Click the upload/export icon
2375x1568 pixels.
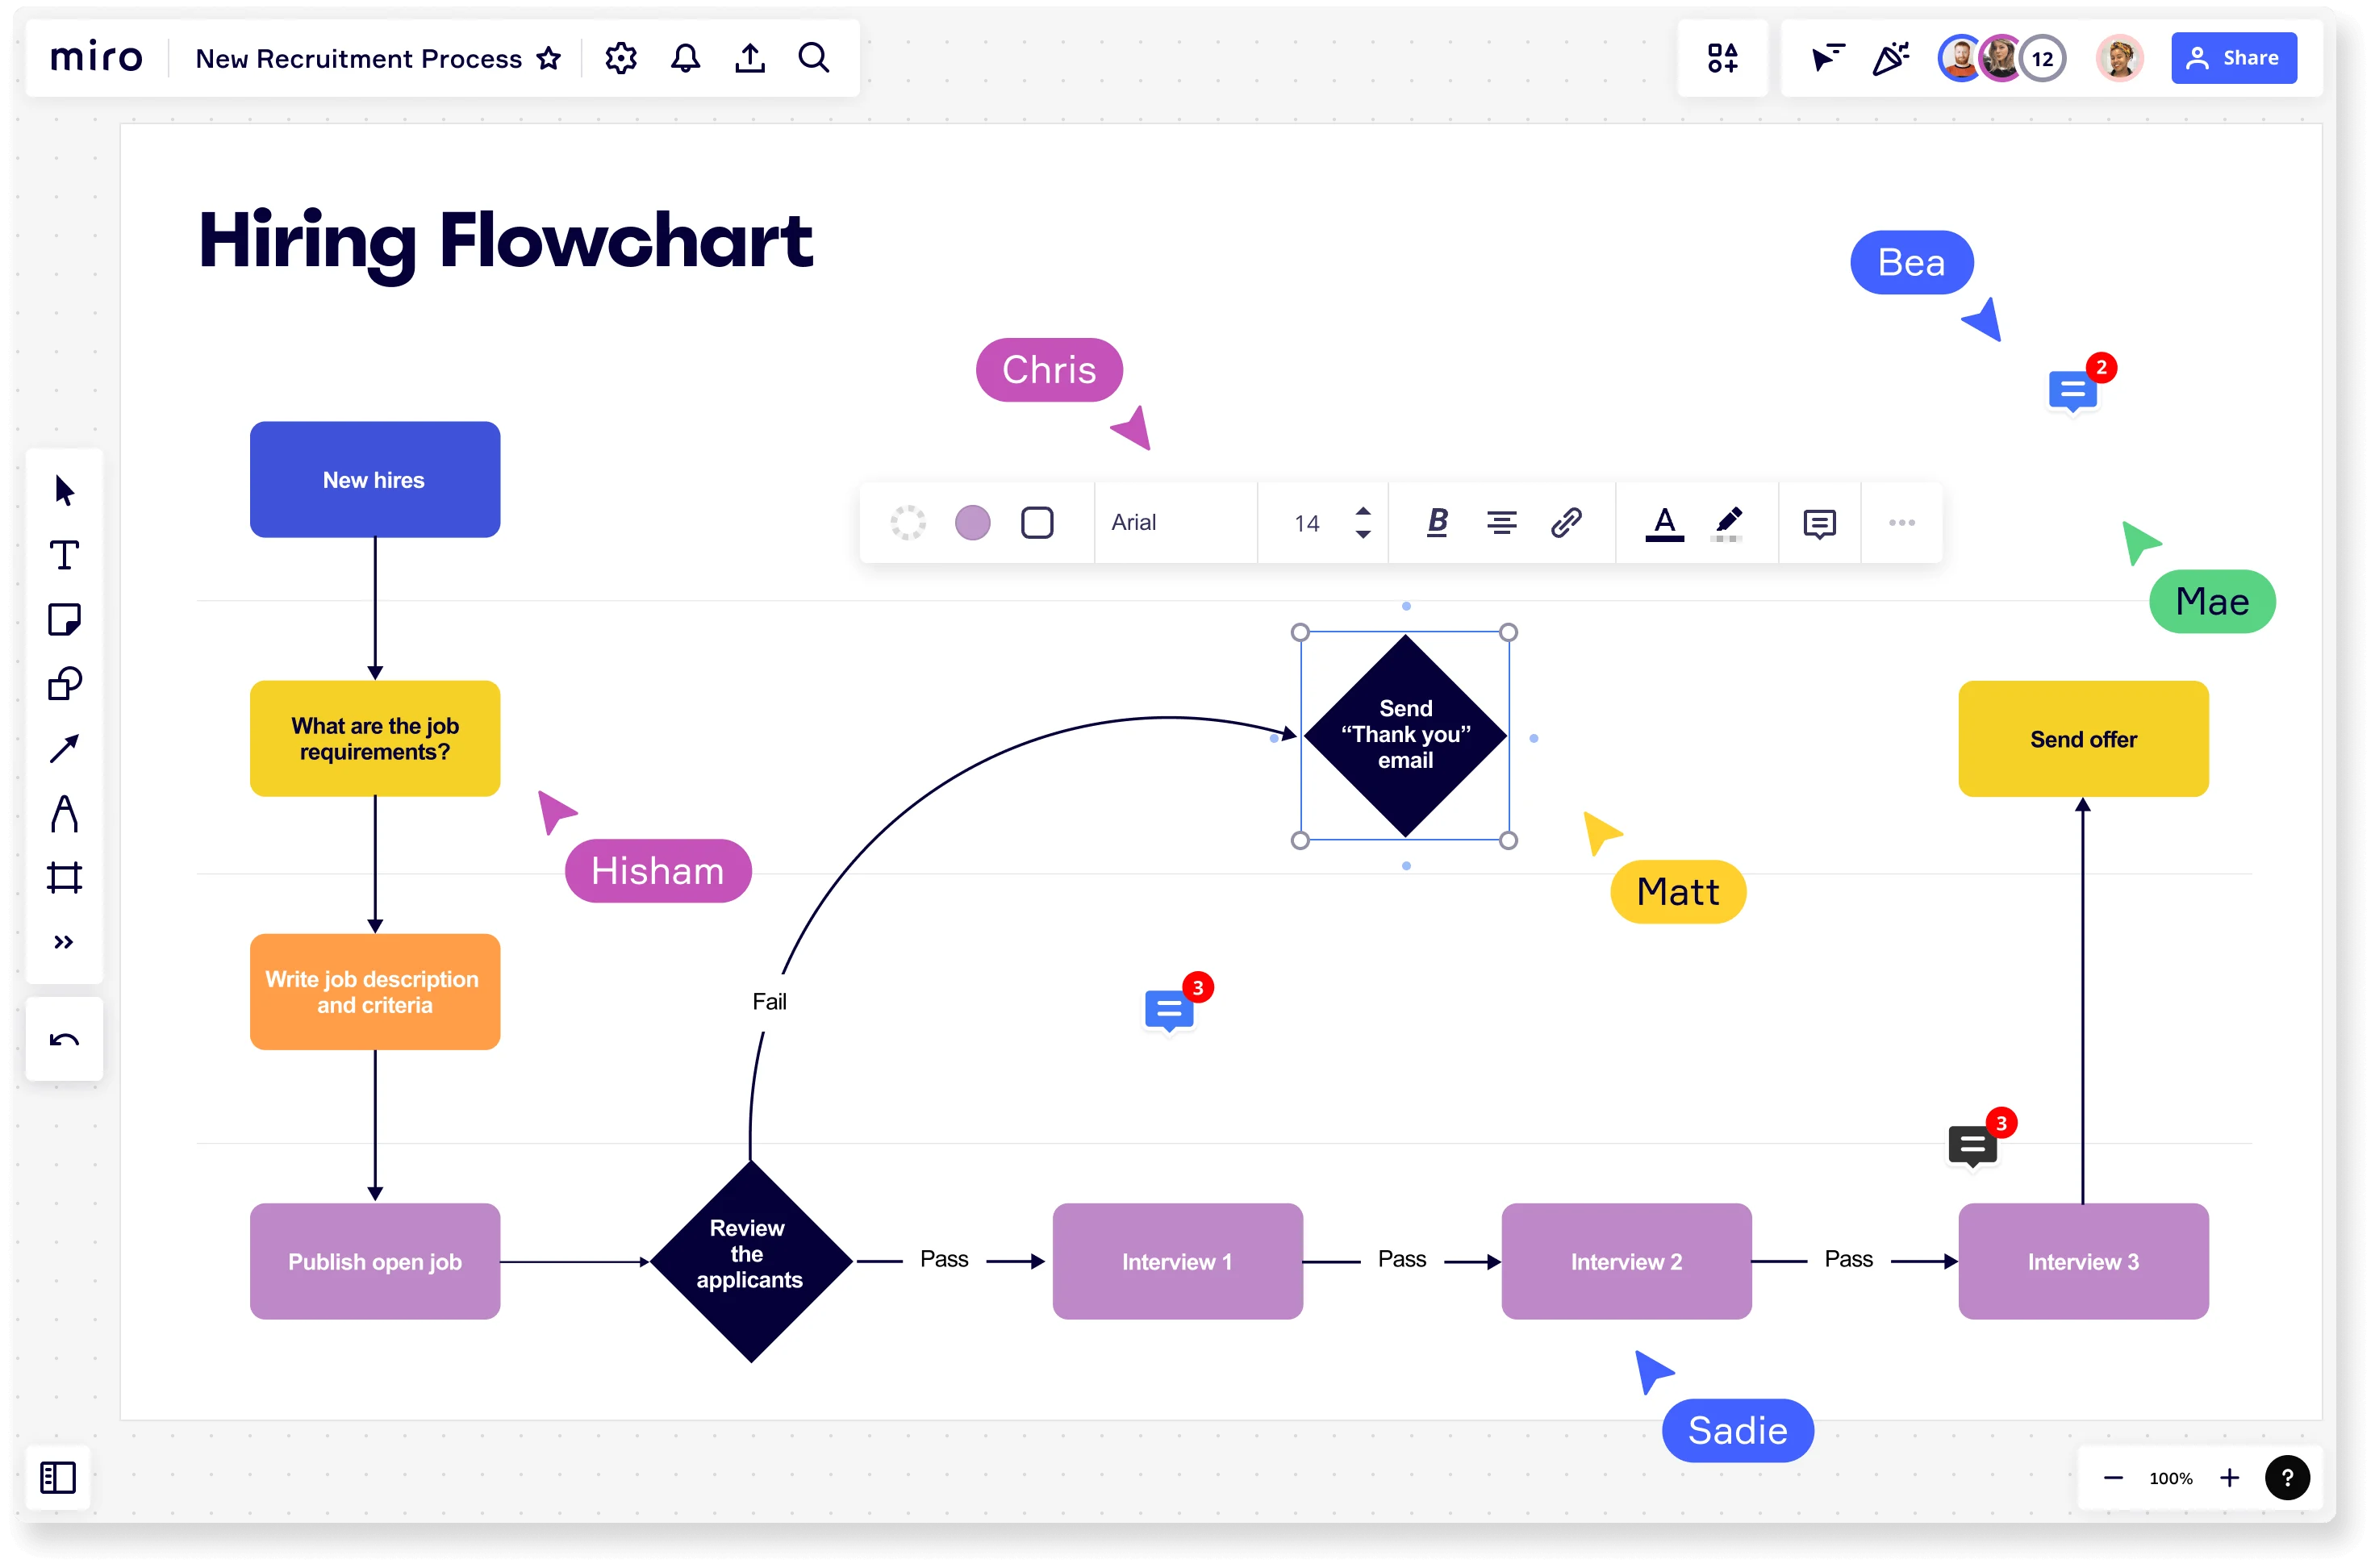pyautogui.click(x=749, y=58)
